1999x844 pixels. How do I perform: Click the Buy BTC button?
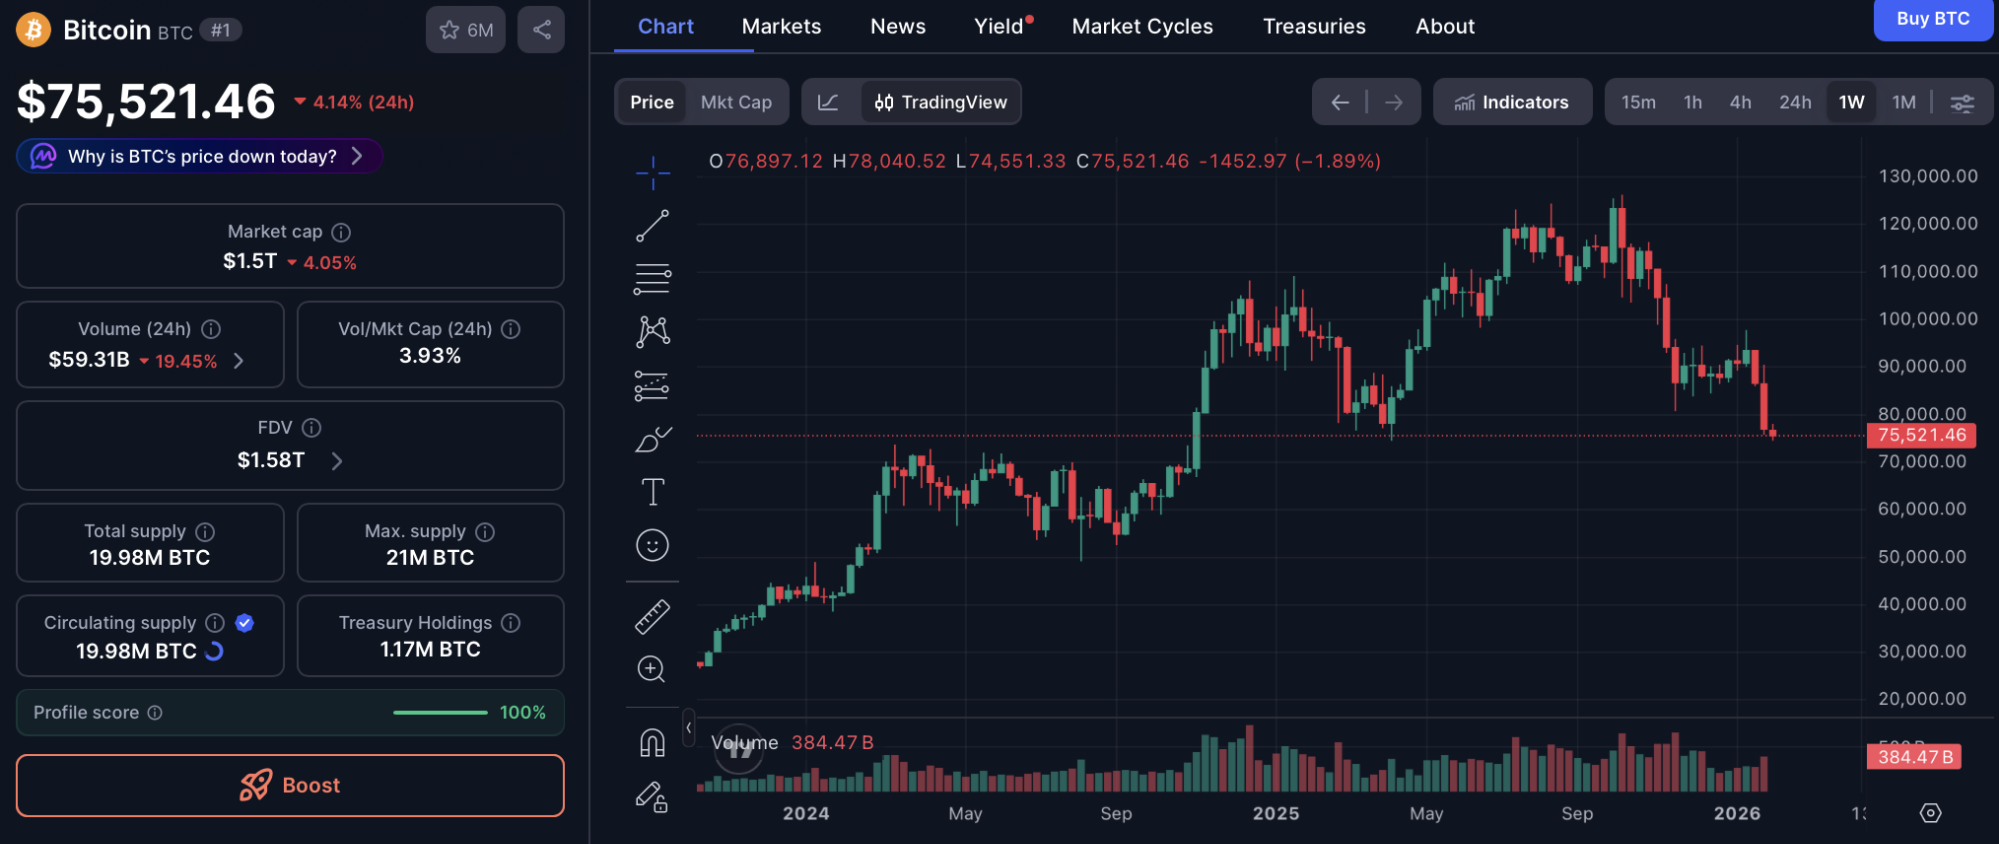click(1932, 19)
